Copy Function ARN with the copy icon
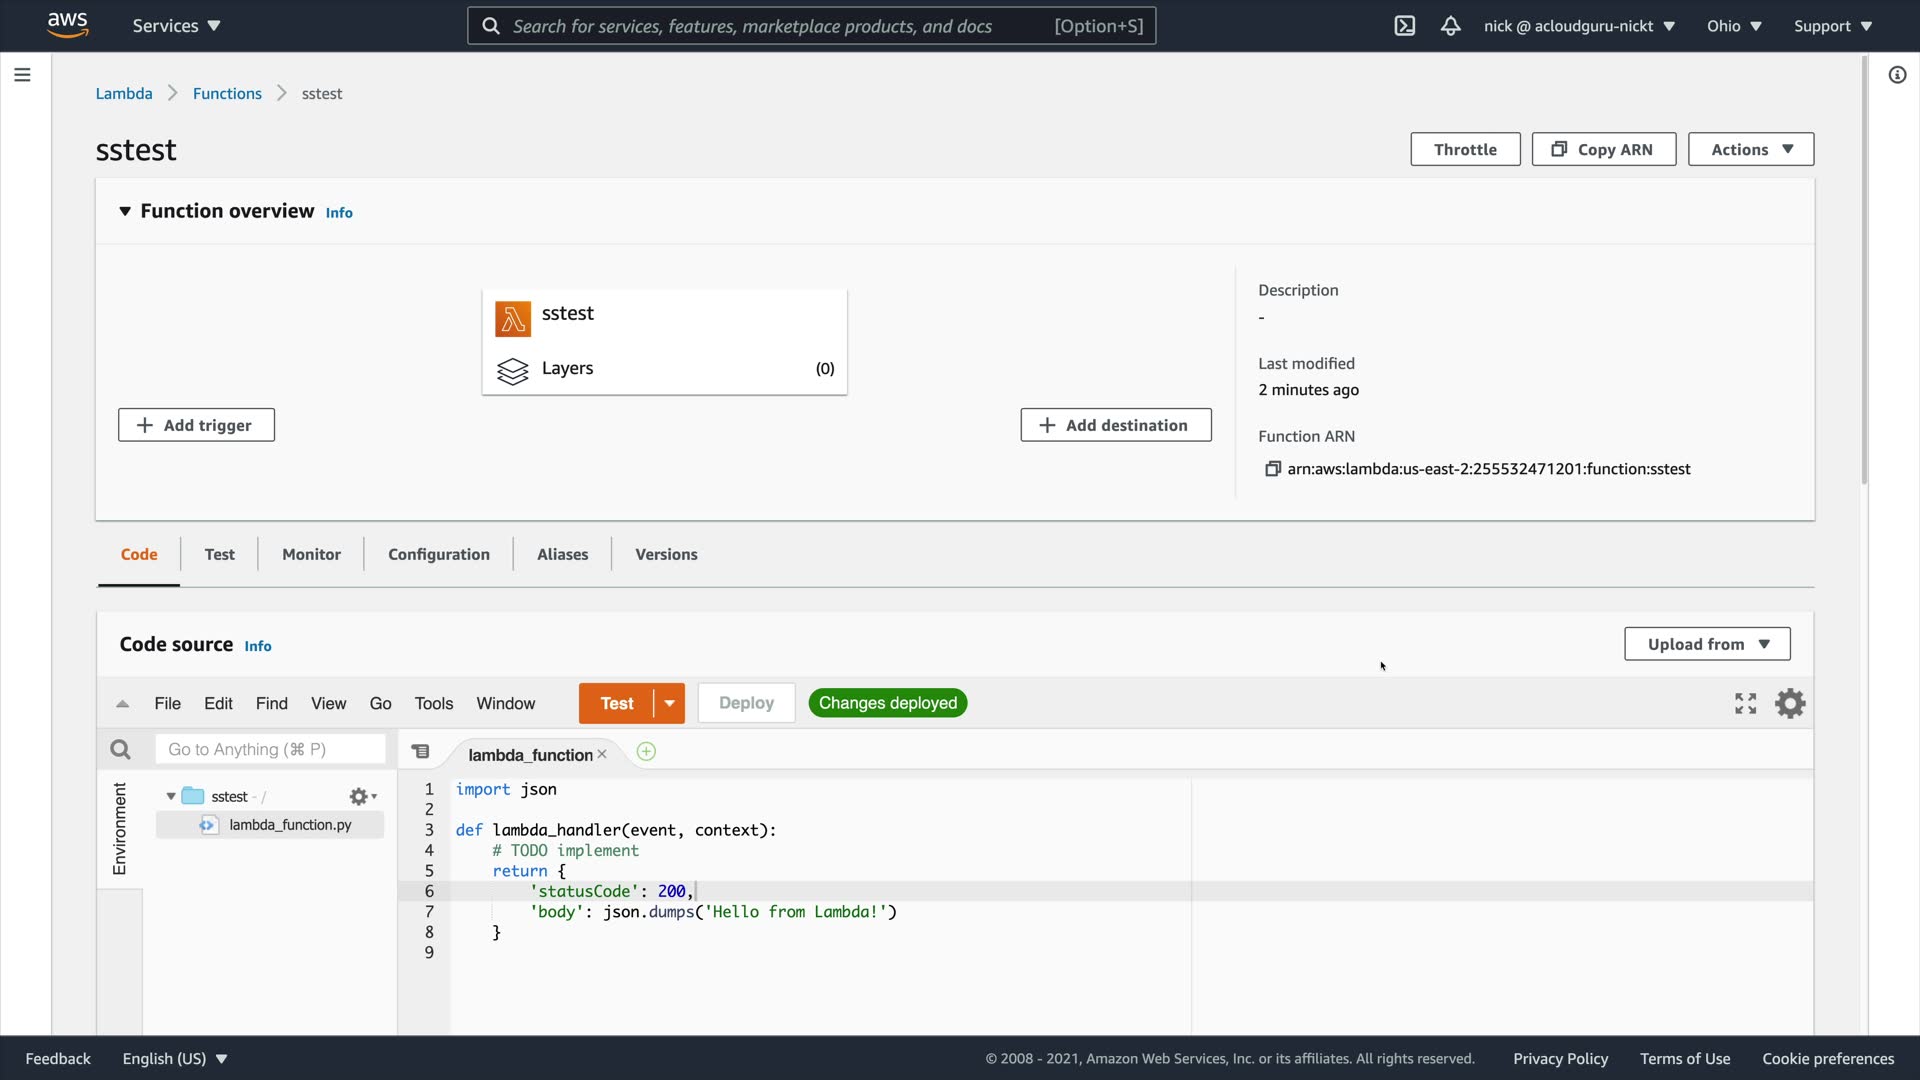 (x=1272, y=469)
